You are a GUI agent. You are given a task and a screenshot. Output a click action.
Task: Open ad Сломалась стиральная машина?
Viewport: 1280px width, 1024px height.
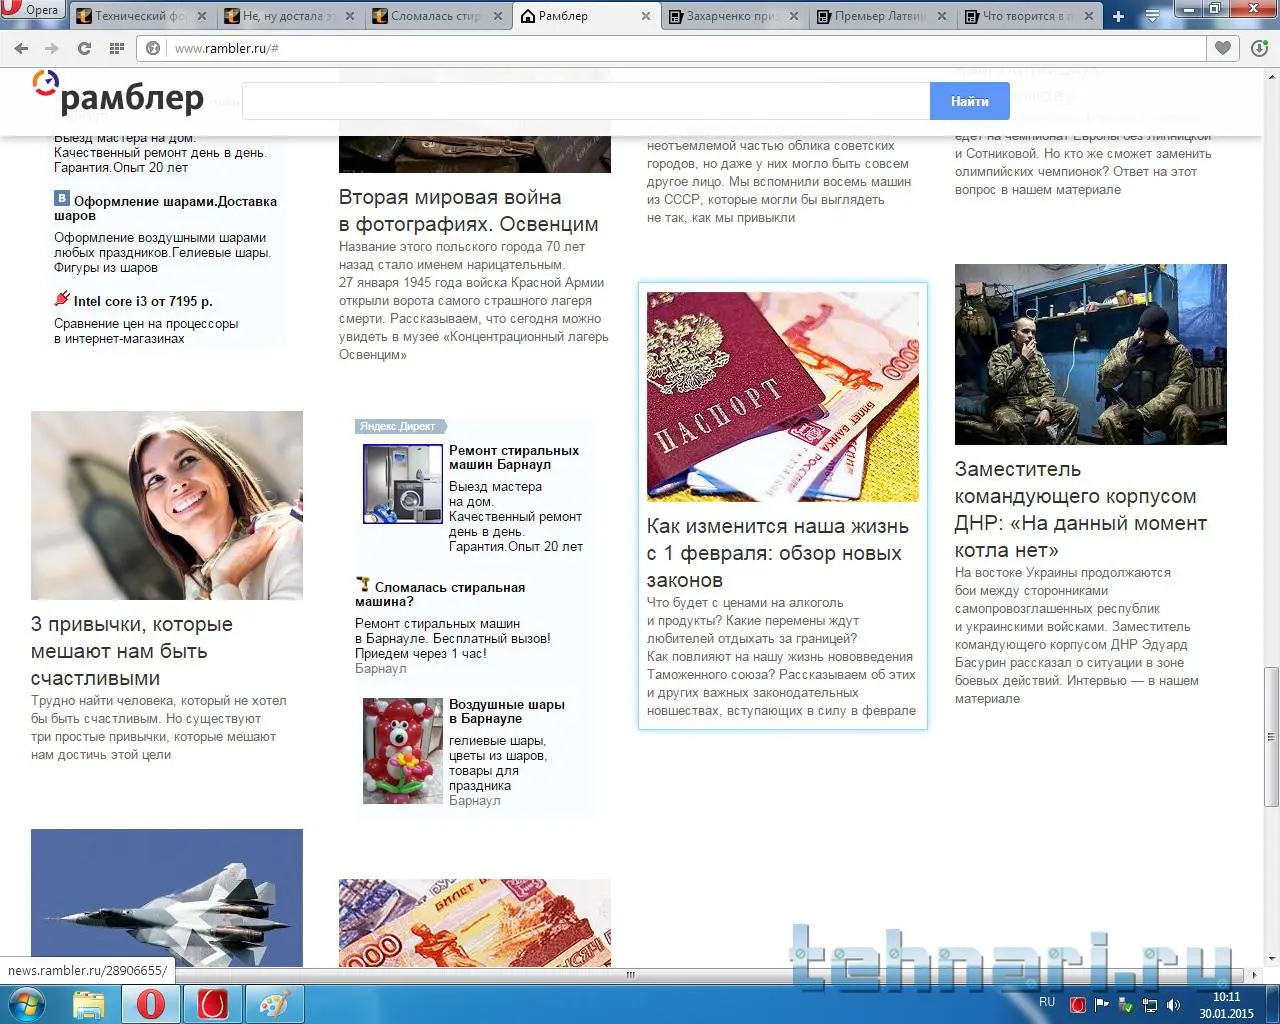click(x=440, y=594)
